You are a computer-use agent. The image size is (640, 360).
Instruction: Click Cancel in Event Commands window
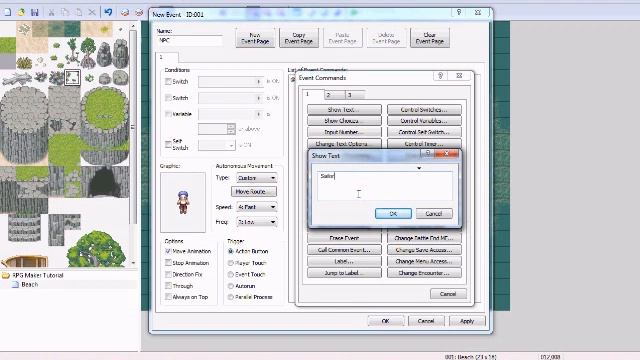pos(448,294)
